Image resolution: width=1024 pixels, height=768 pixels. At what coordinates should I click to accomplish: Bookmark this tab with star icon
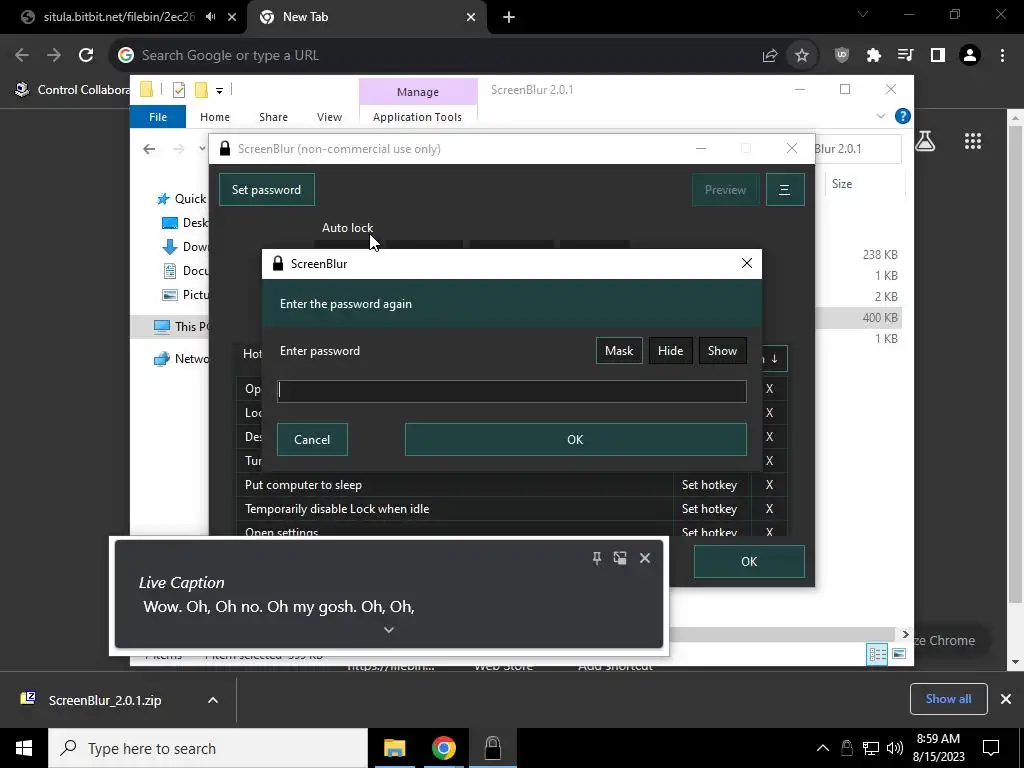click(x=802, y=56)
